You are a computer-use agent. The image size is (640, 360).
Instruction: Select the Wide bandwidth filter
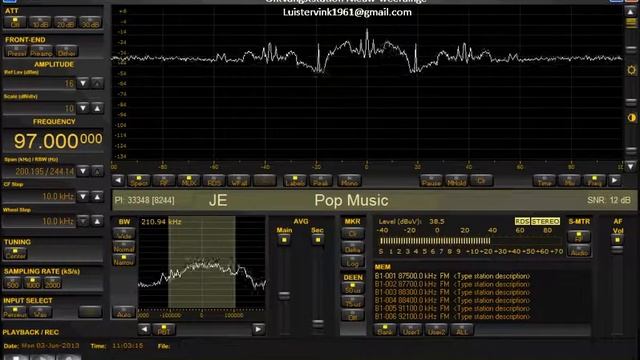(x=124, y=234)
